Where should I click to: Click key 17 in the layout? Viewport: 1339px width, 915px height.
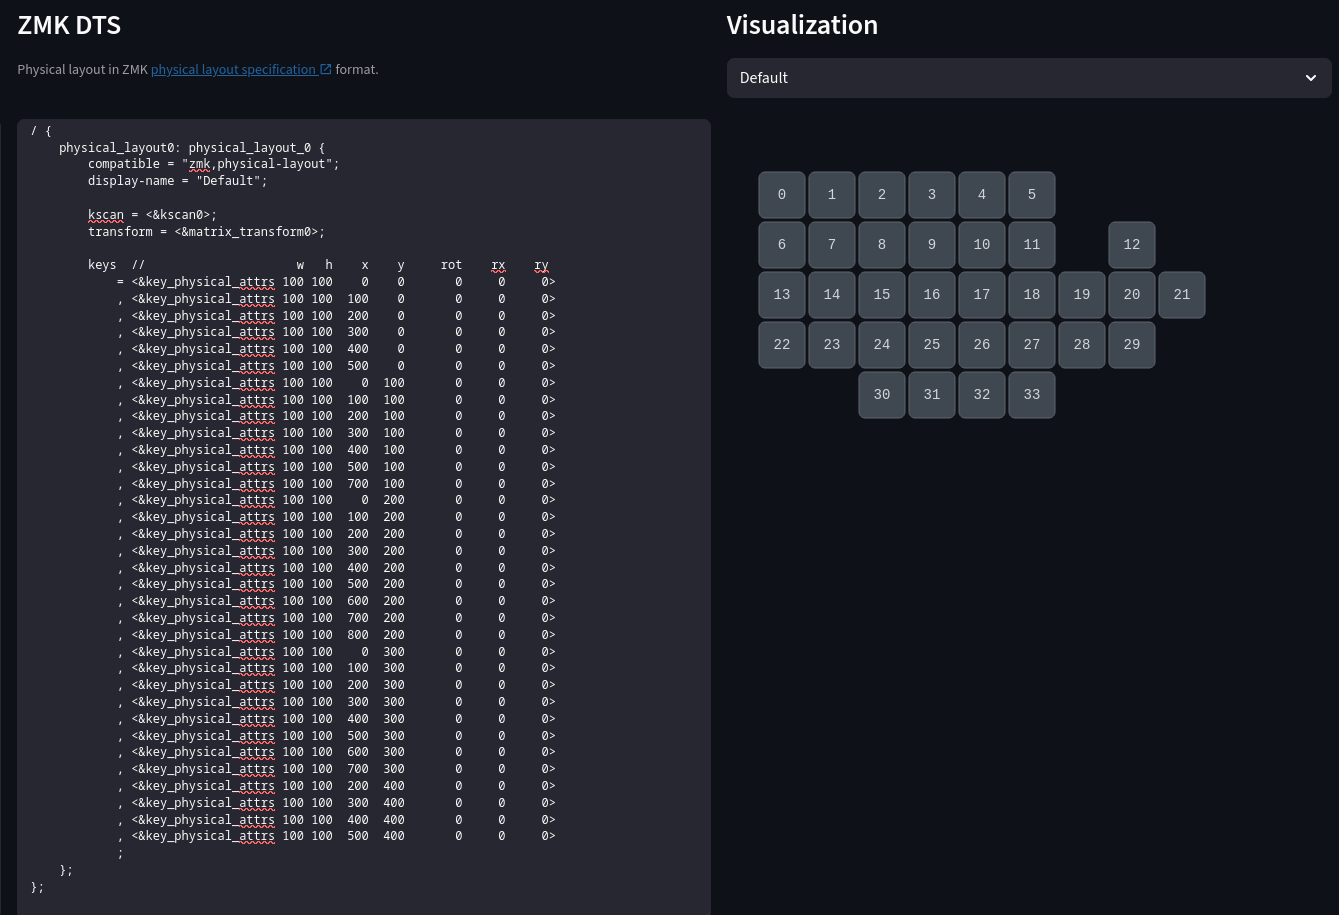[982, 295]
